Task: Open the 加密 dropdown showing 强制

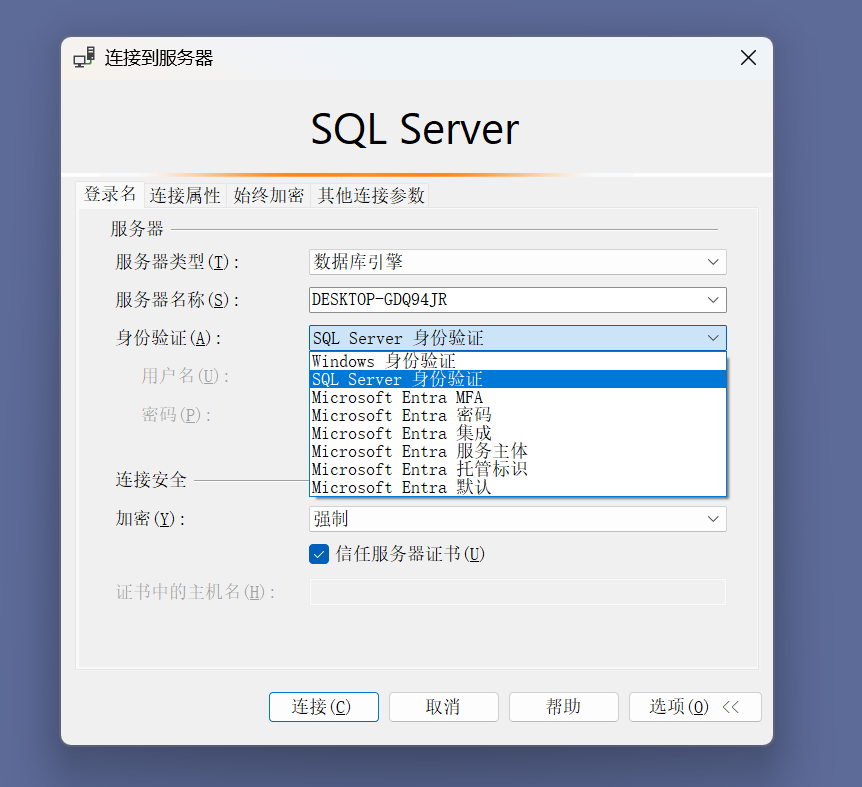Action: (x=518, y=518)
